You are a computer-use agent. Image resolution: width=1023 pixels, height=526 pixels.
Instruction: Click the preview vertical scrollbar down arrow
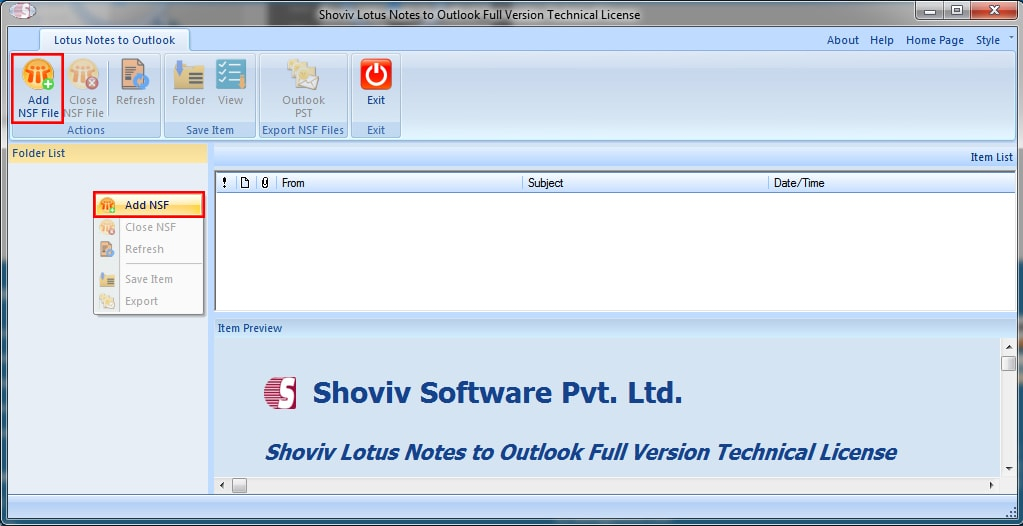1009,468
